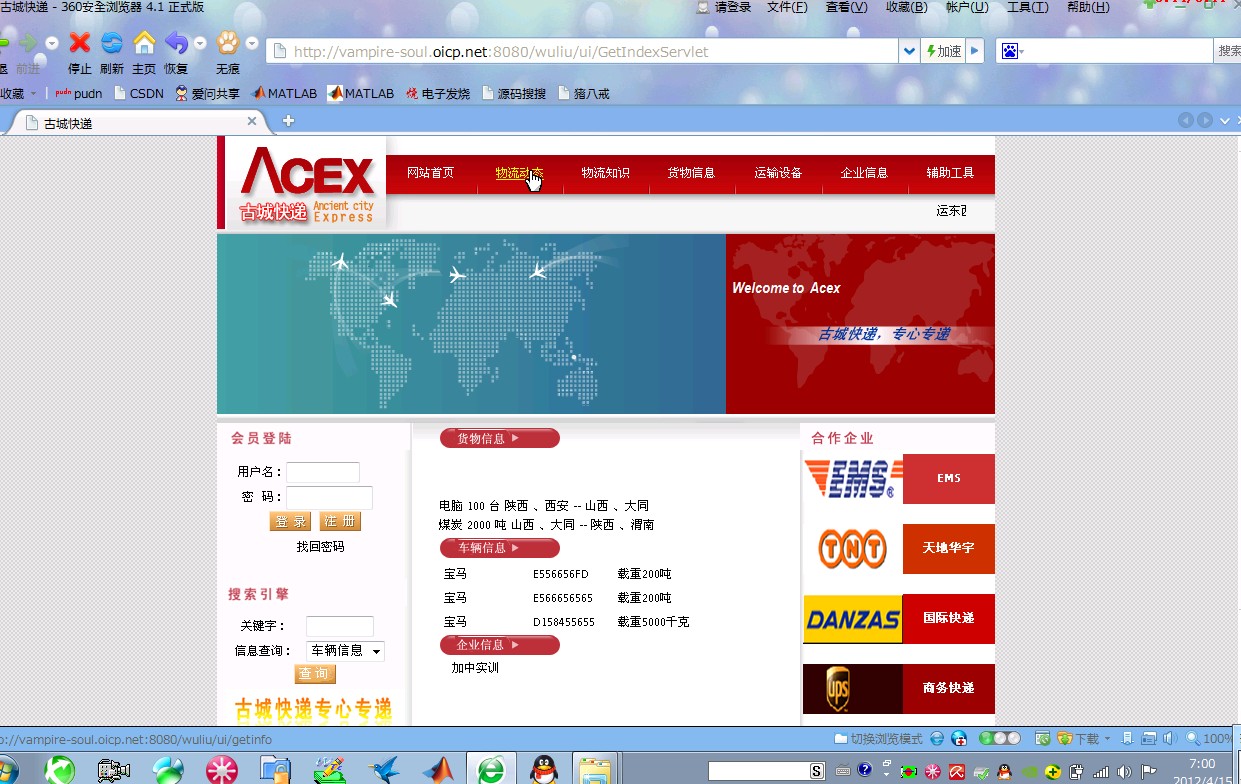
Task: Select the 古城快递 browser tab
Action: coord(140,123)
